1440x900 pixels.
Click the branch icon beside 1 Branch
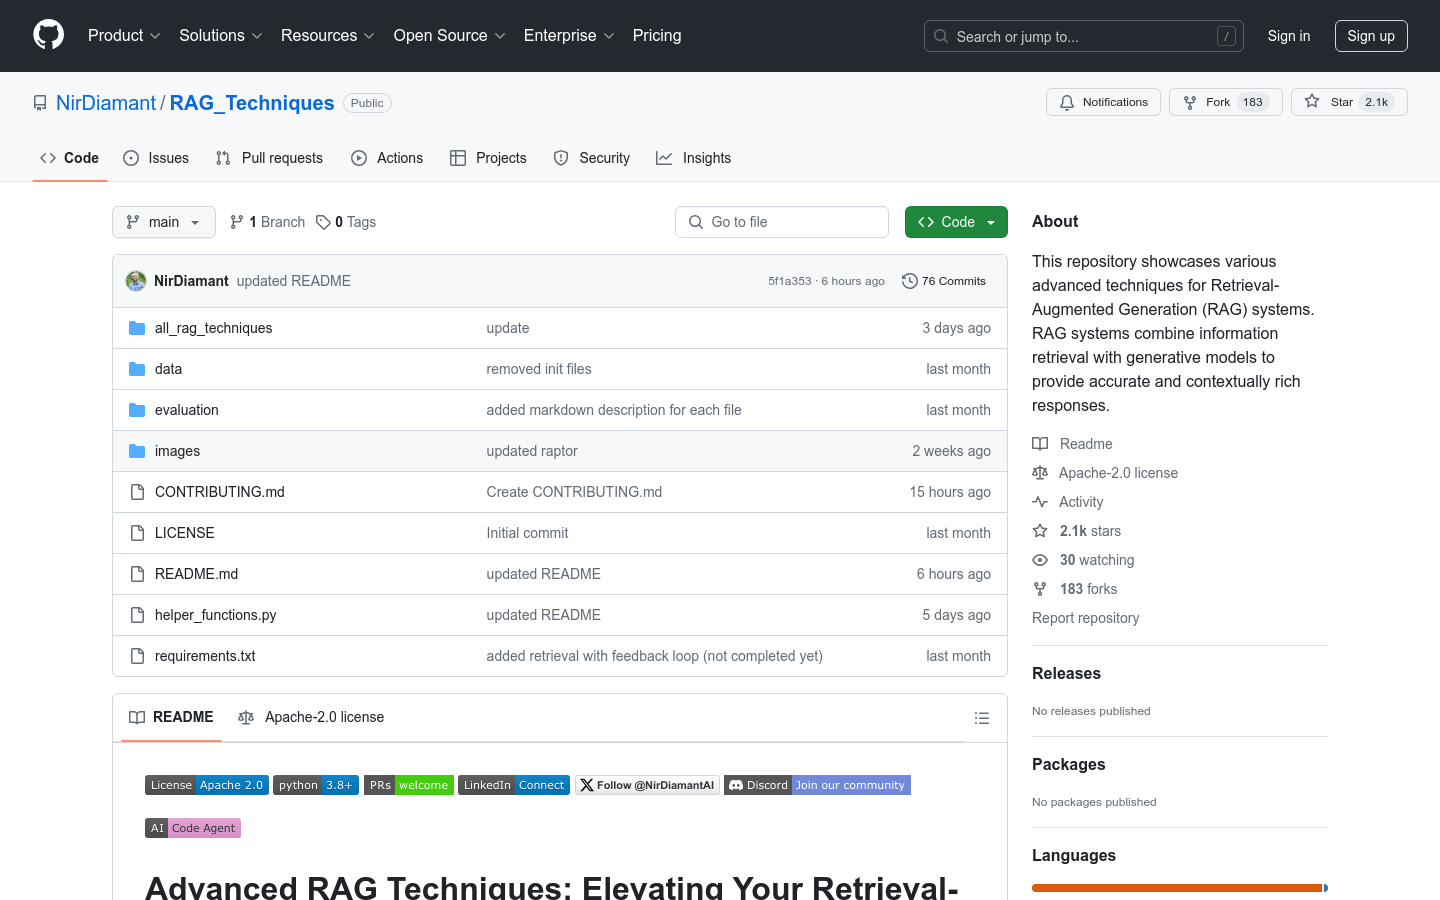(x=237, y=222)
